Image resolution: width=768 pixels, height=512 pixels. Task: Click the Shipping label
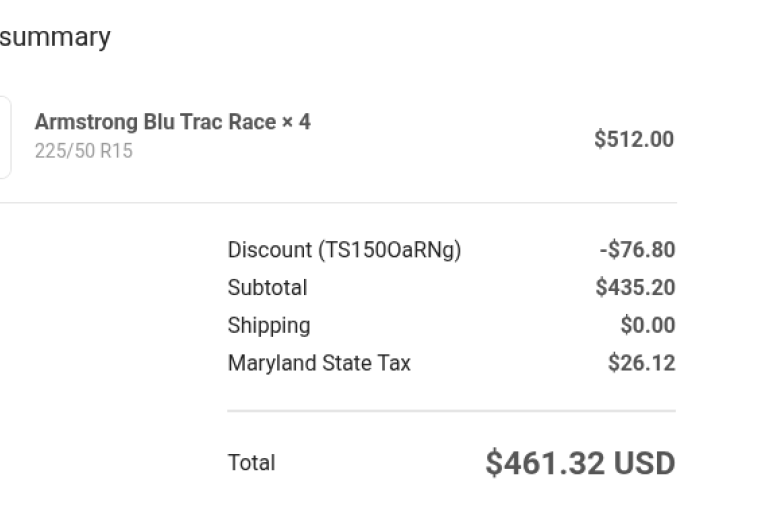click(269, 325)
